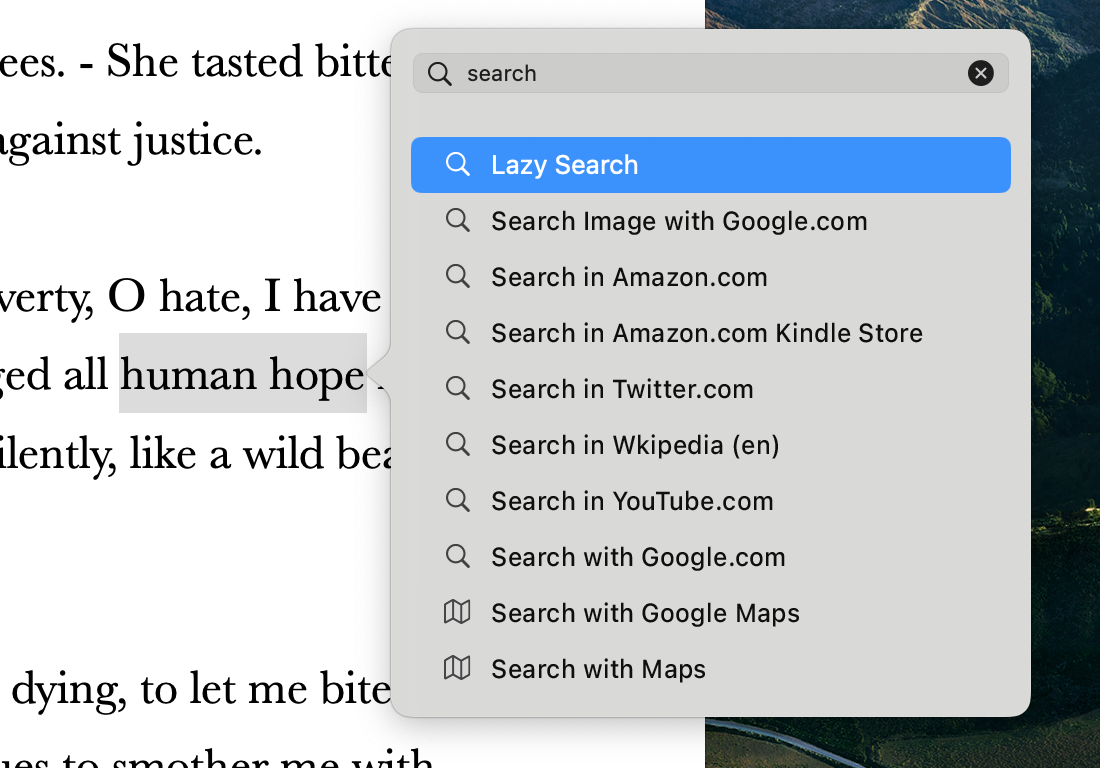Click magnifier icon beside Amazon.com entry
This screenshot has height=768, width=1100.
457,276
